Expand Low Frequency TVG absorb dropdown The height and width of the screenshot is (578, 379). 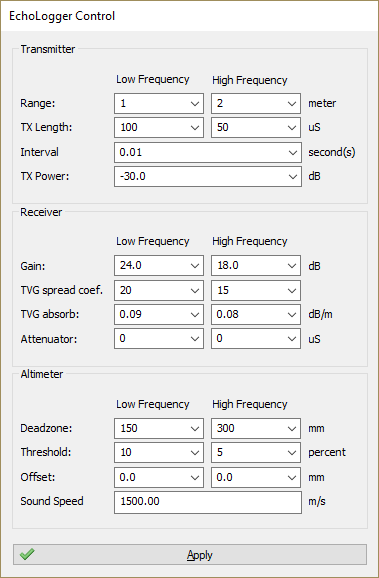(x=159, y=314)
